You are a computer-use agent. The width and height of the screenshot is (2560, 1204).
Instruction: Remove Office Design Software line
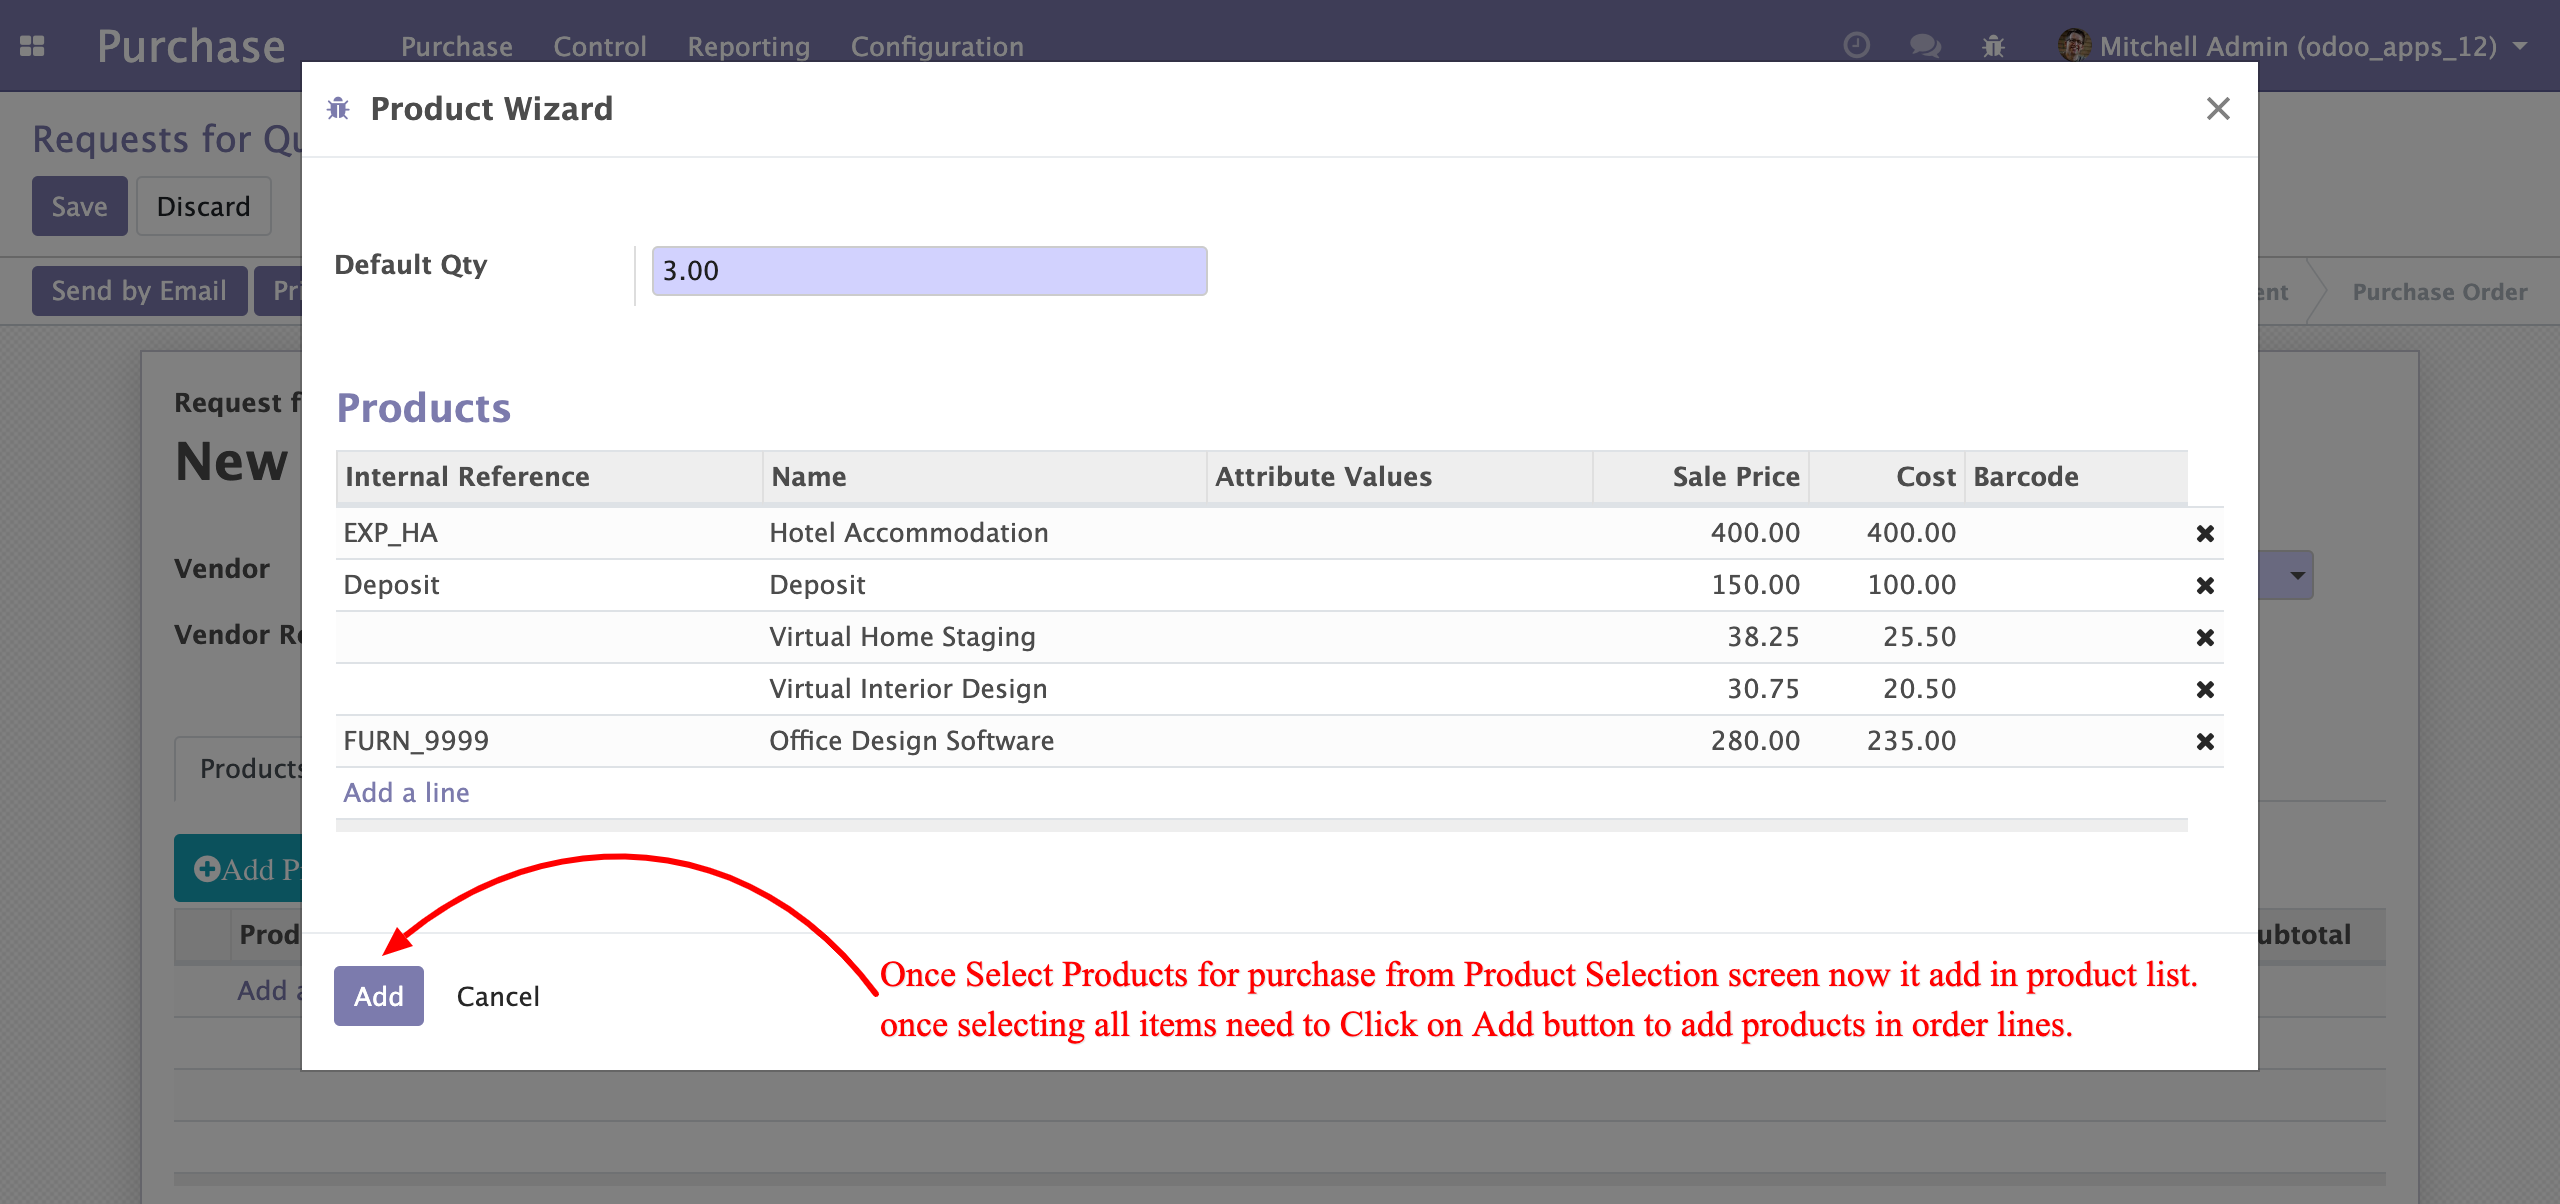tap(2204, 741)
